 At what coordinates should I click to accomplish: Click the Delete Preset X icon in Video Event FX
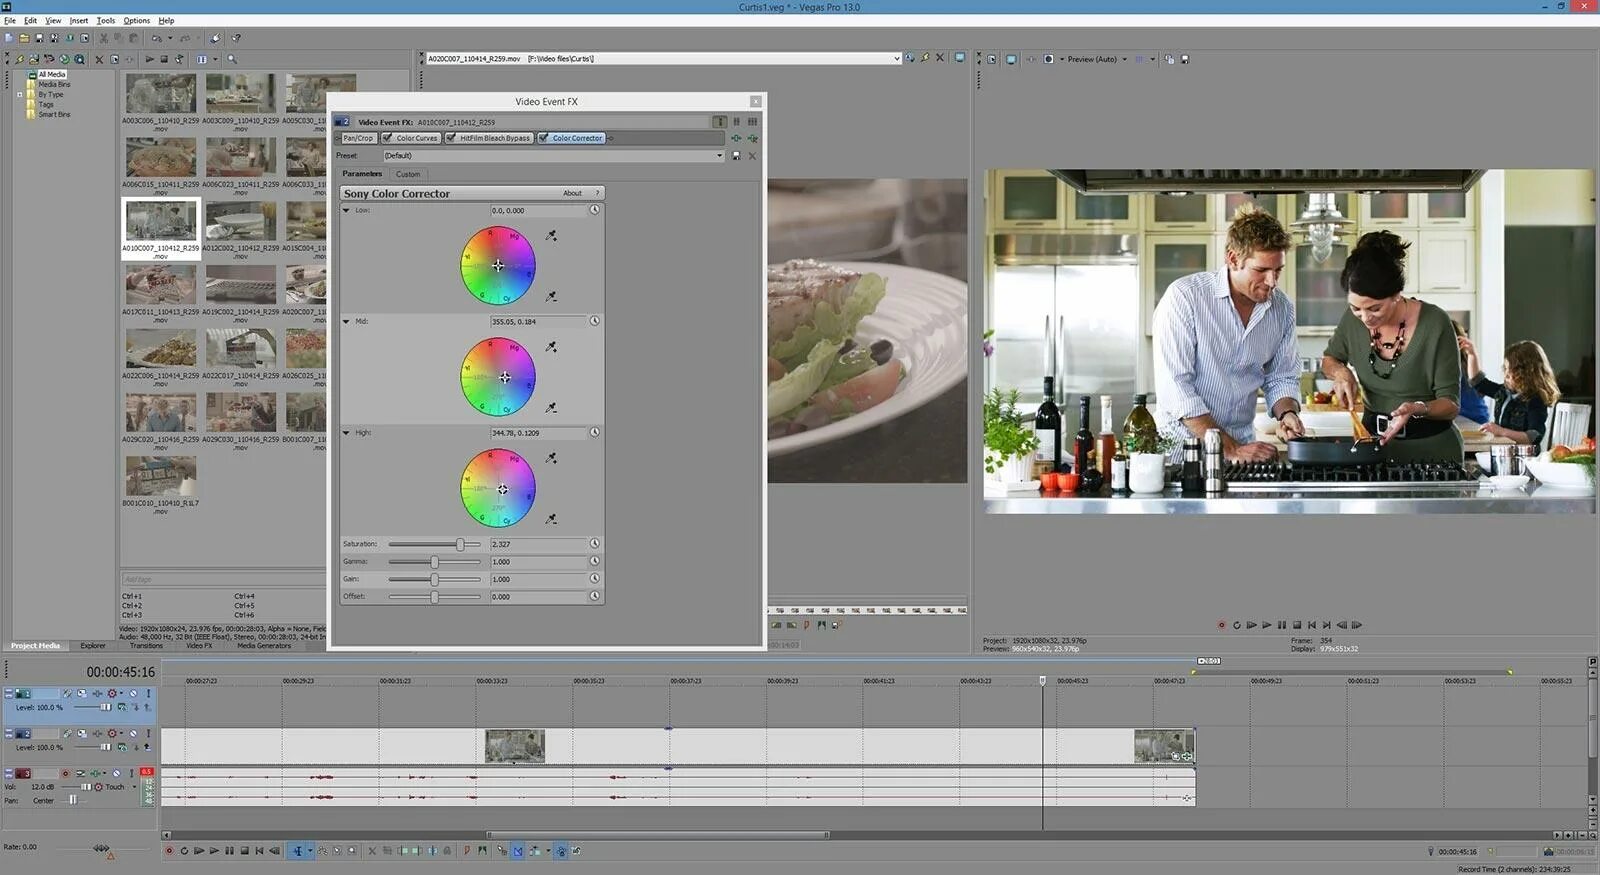(752, 155)
